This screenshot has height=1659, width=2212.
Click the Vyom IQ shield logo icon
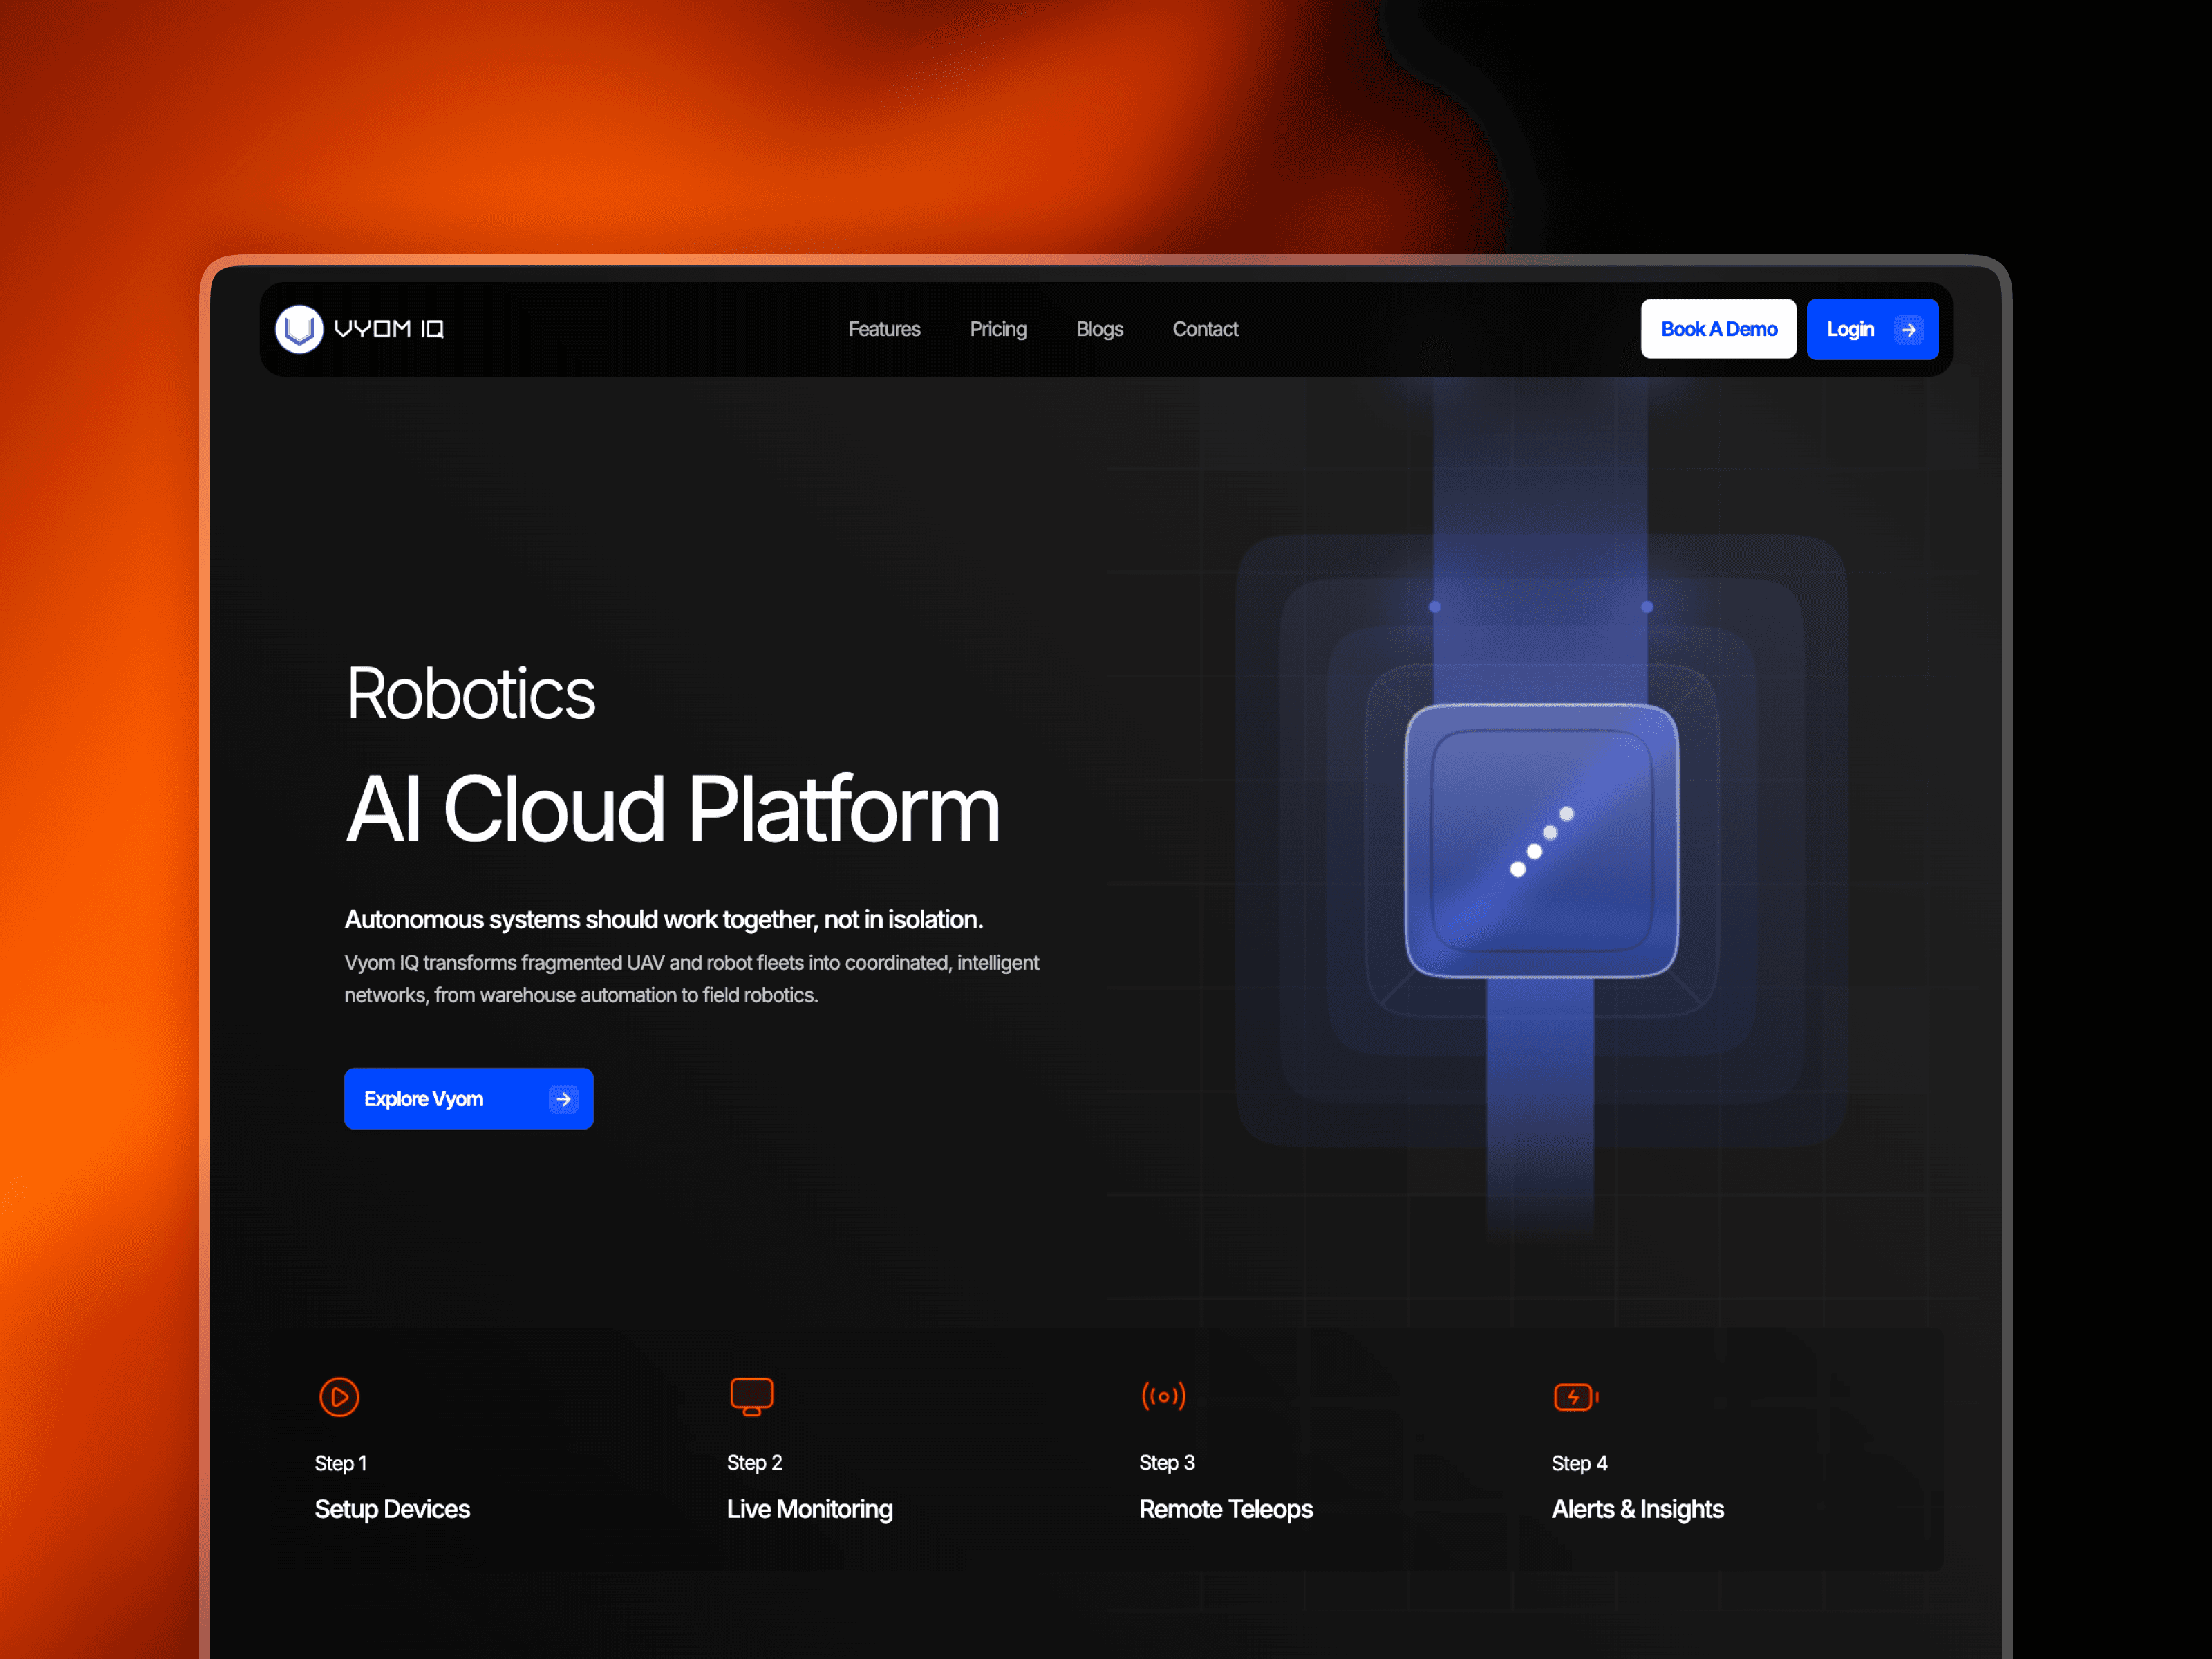(x=299, y=329)
